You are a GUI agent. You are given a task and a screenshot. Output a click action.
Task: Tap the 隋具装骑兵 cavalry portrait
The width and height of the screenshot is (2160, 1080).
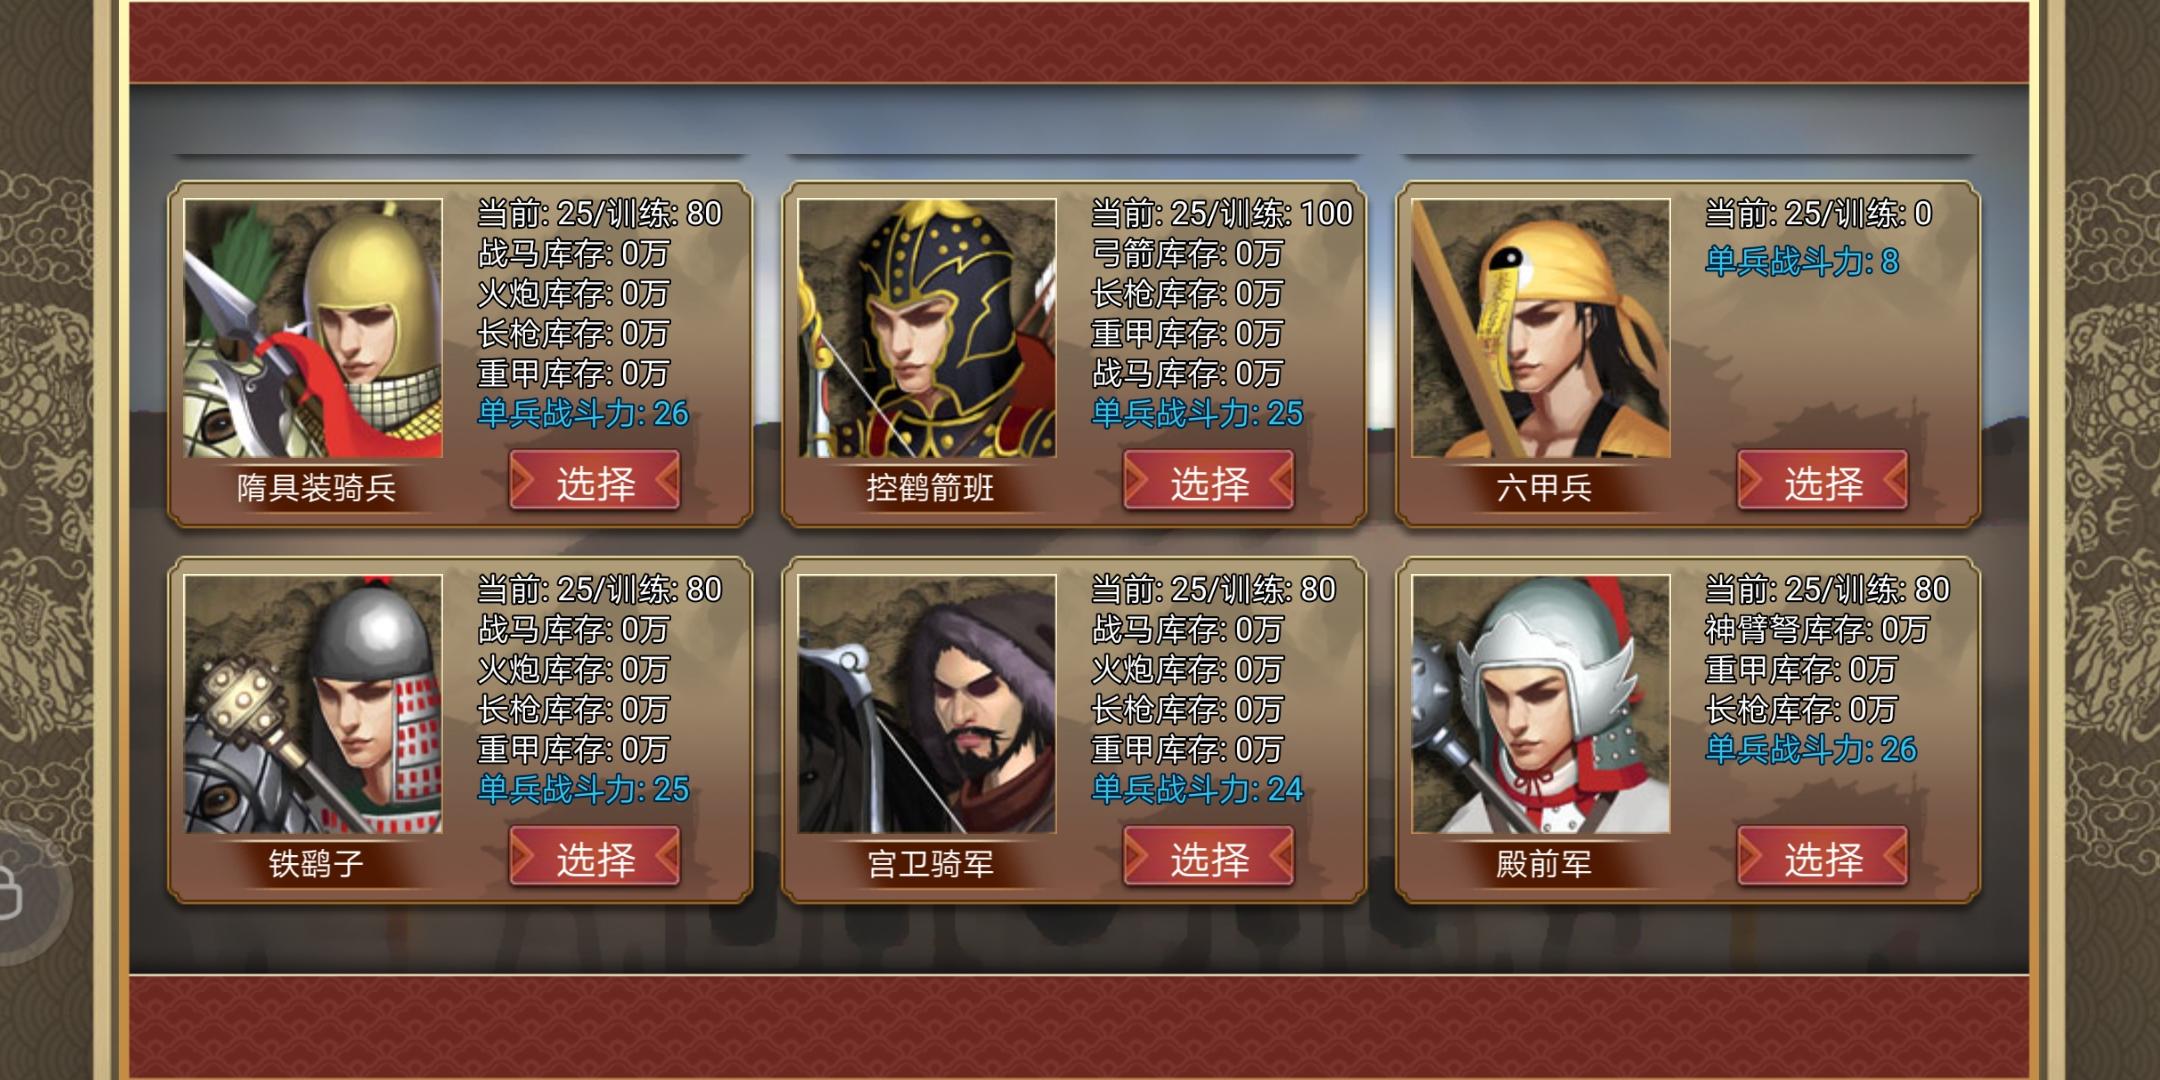313,328
